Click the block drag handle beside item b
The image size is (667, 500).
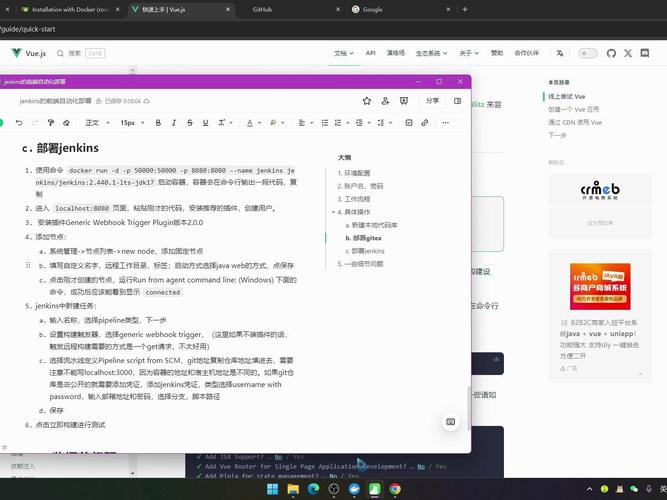tap(28, 265)
